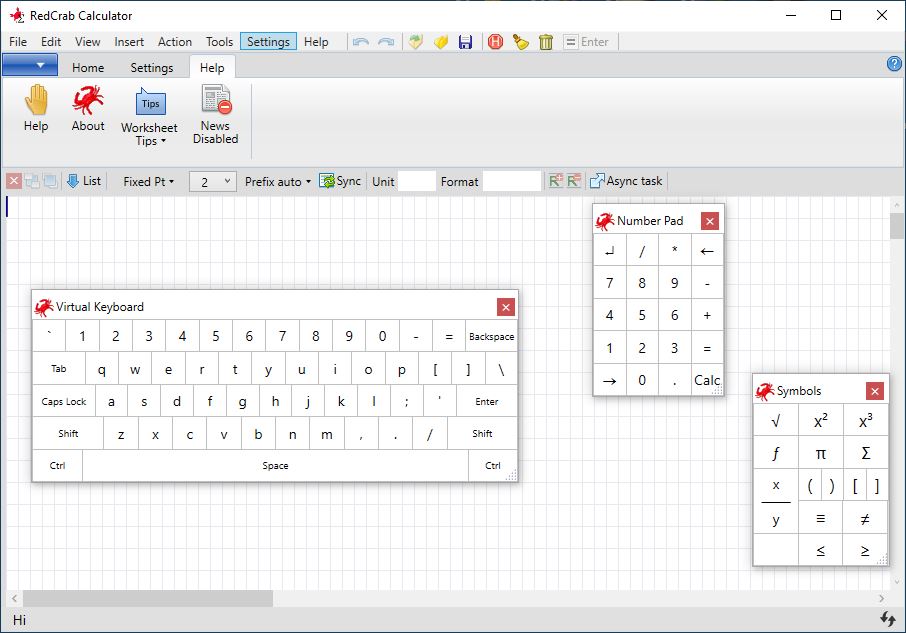
Task: Click the List button with blue arrow
Action: coord(84,181)
